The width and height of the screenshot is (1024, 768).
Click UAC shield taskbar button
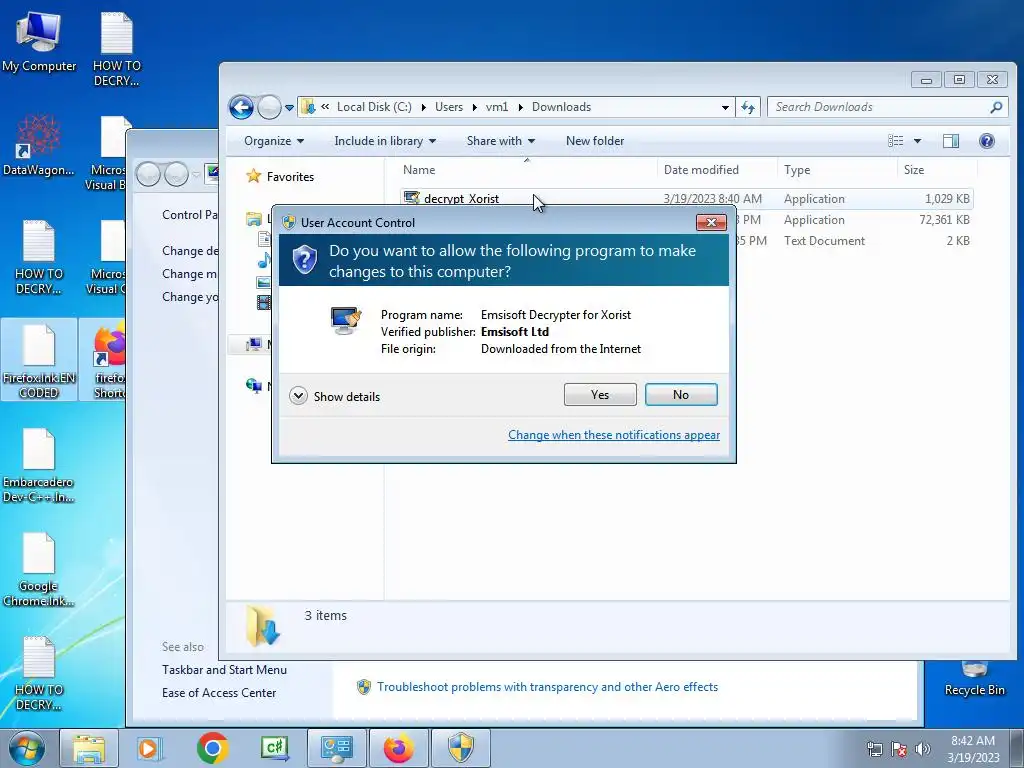460,748
